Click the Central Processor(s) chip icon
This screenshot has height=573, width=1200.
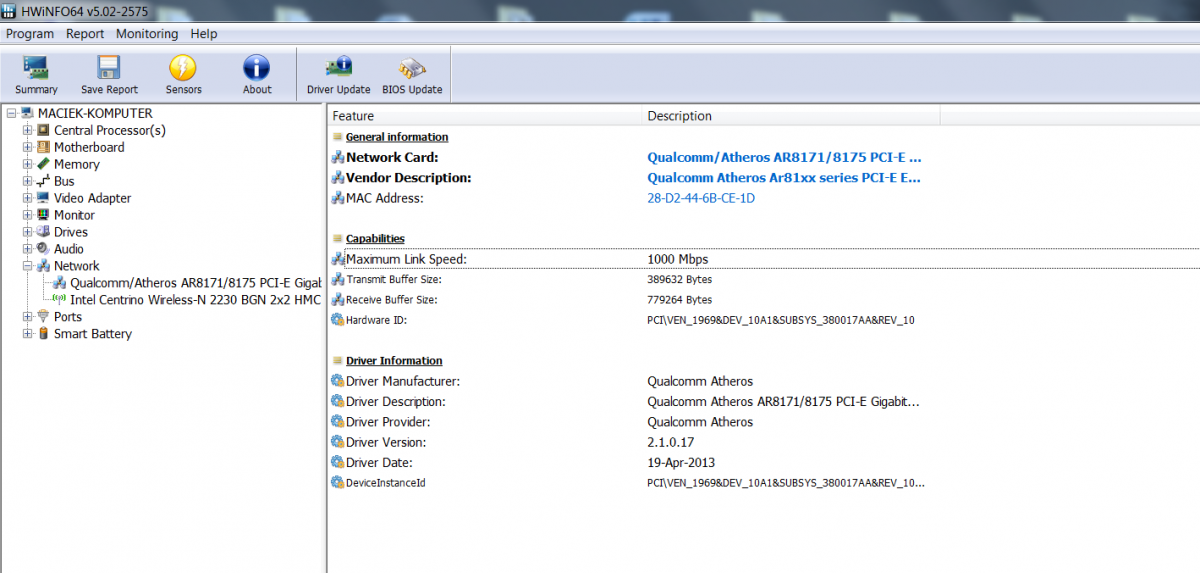(44, 130)
